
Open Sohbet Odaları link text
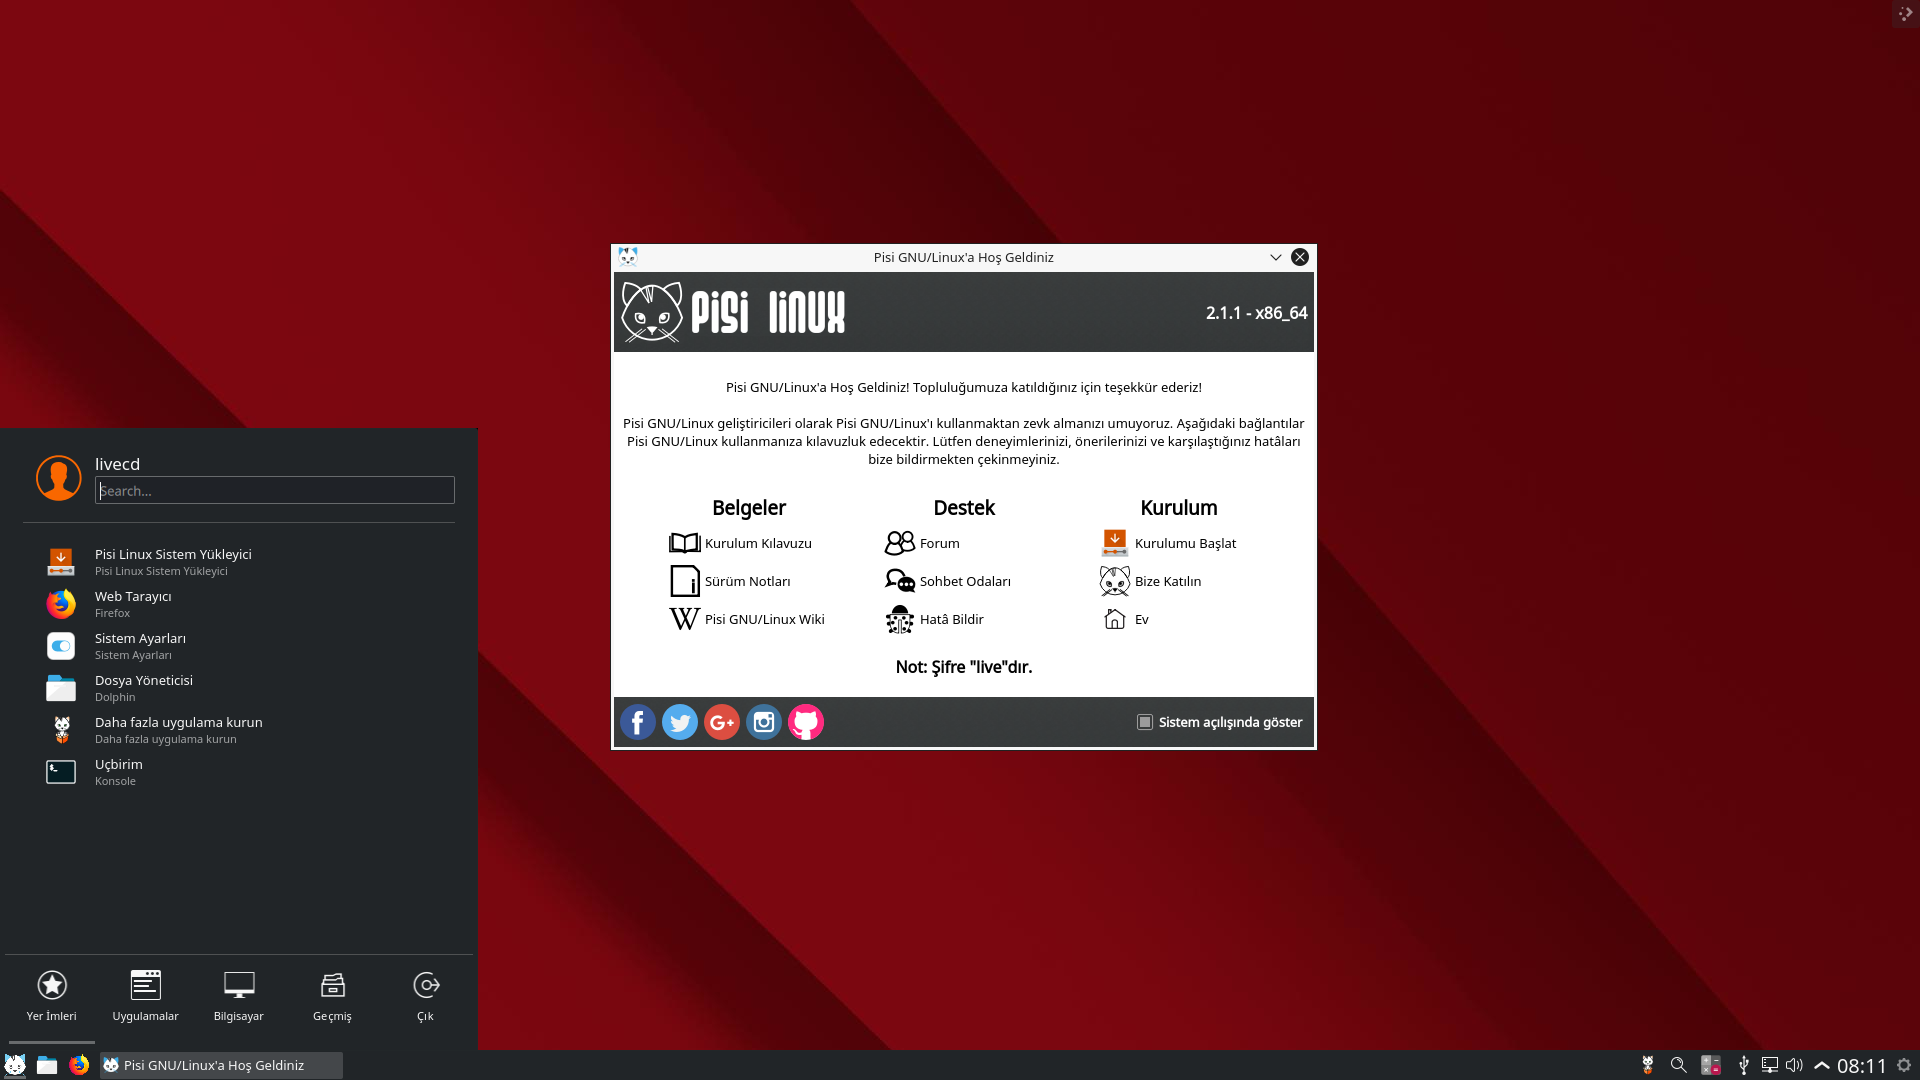coord(965,581)
